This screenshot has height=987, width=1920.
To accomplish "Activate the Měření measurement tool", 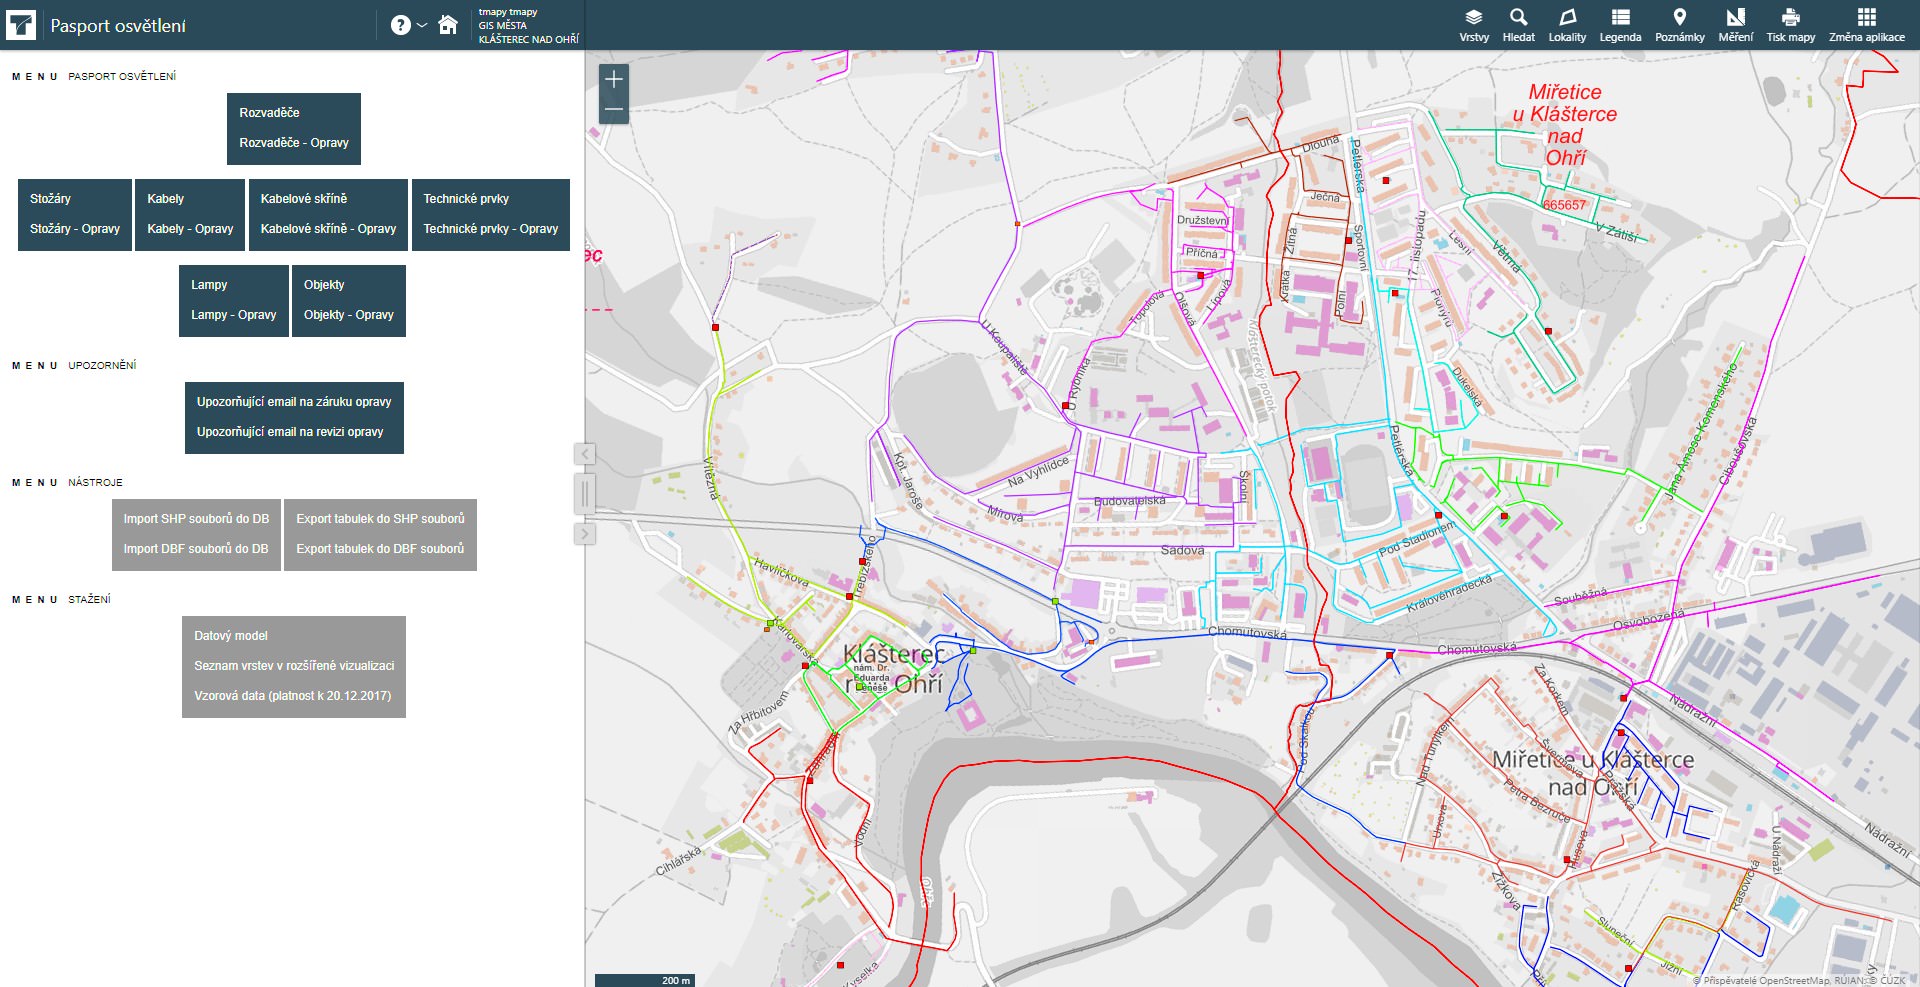I will point(1735,25).
